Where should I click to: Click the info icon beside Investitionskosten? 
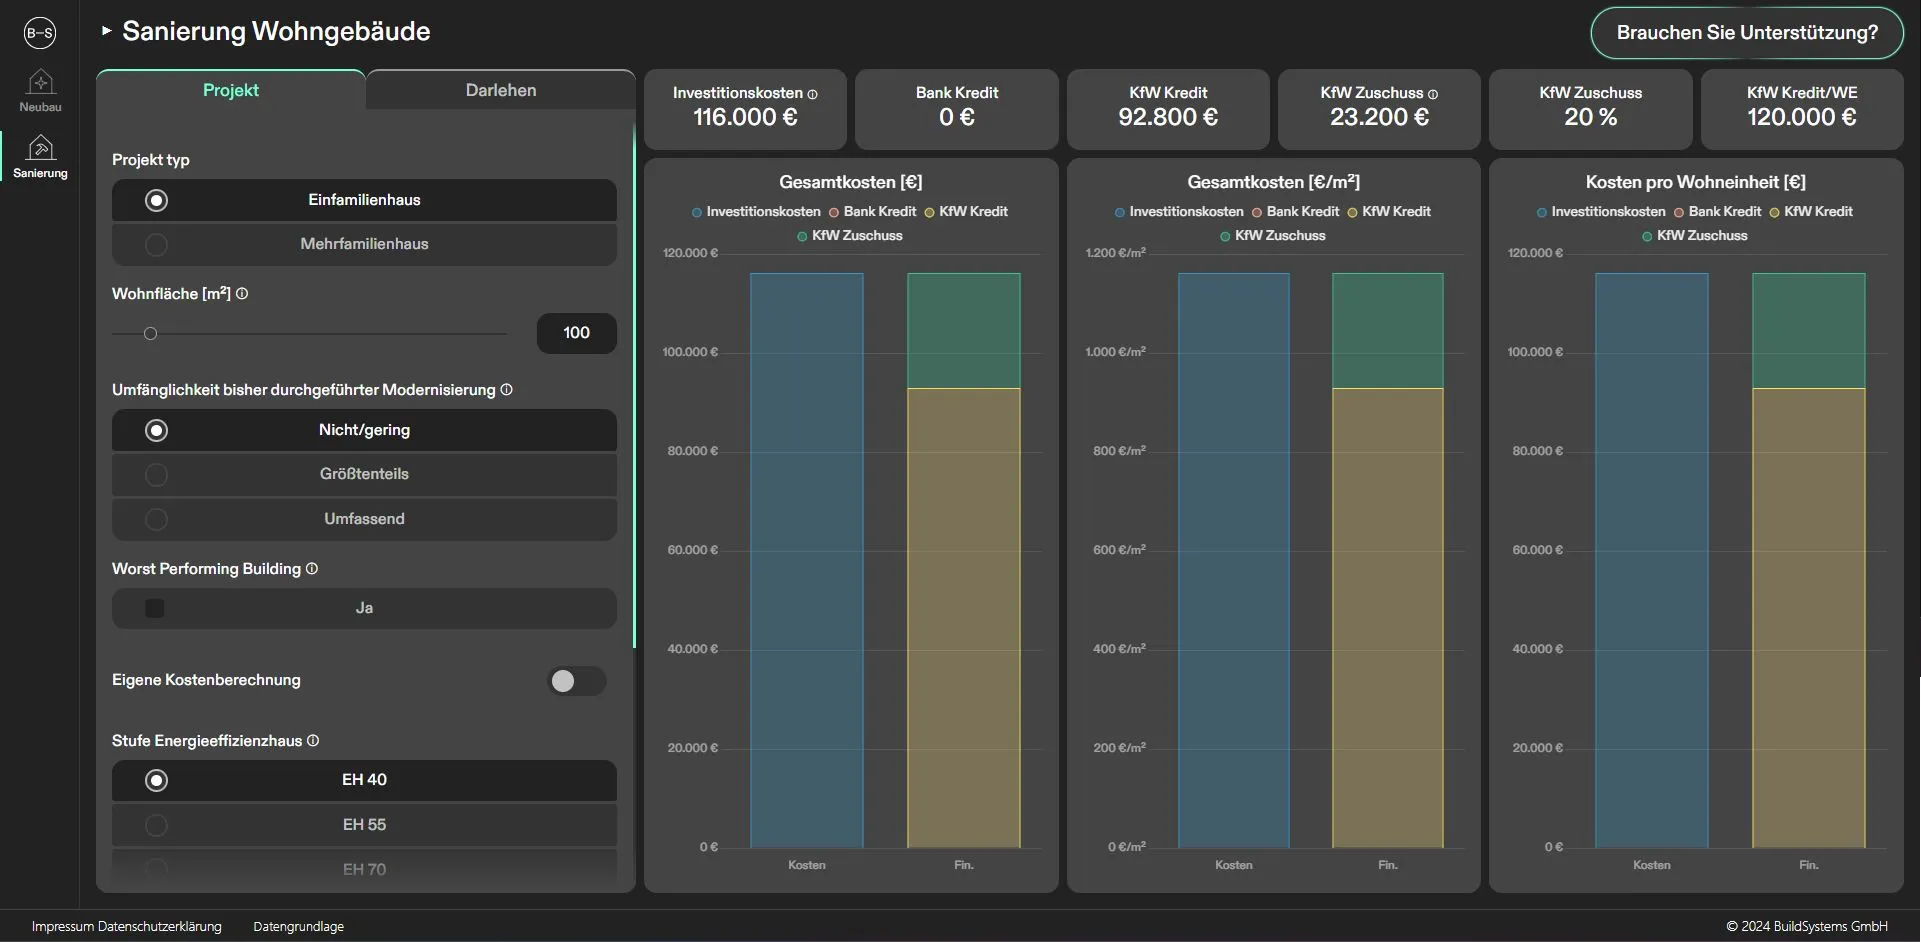813,93
